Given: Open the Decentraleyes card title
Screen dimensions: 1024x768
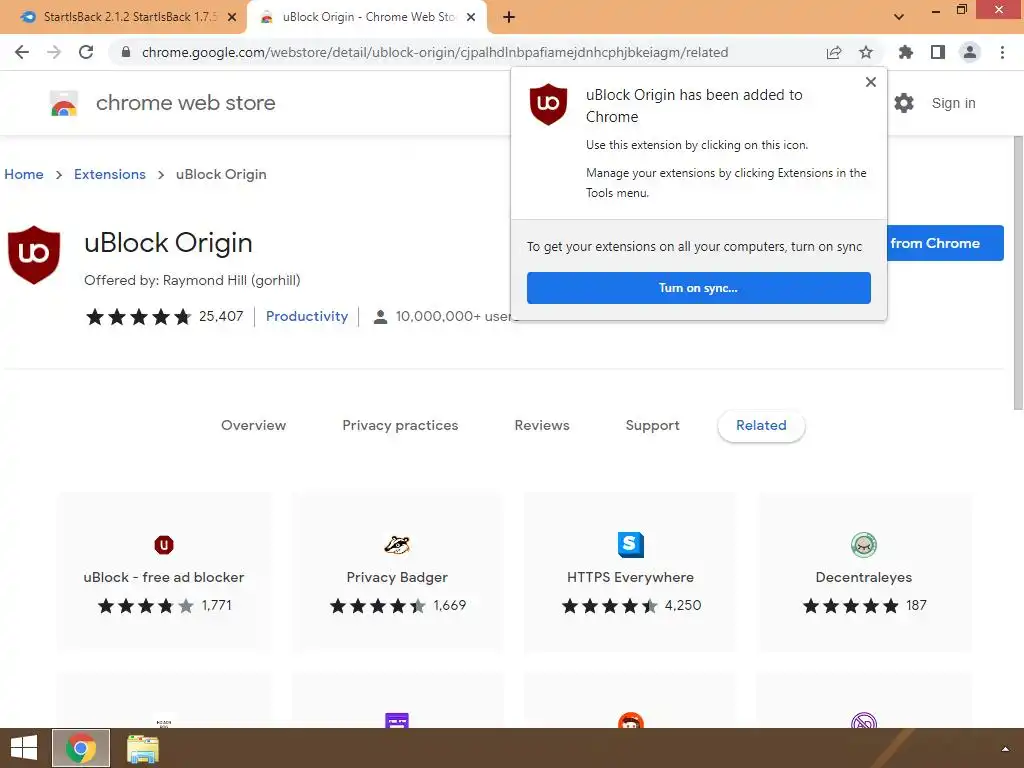Looking at the screenshot, I should [x=864, y=577].
